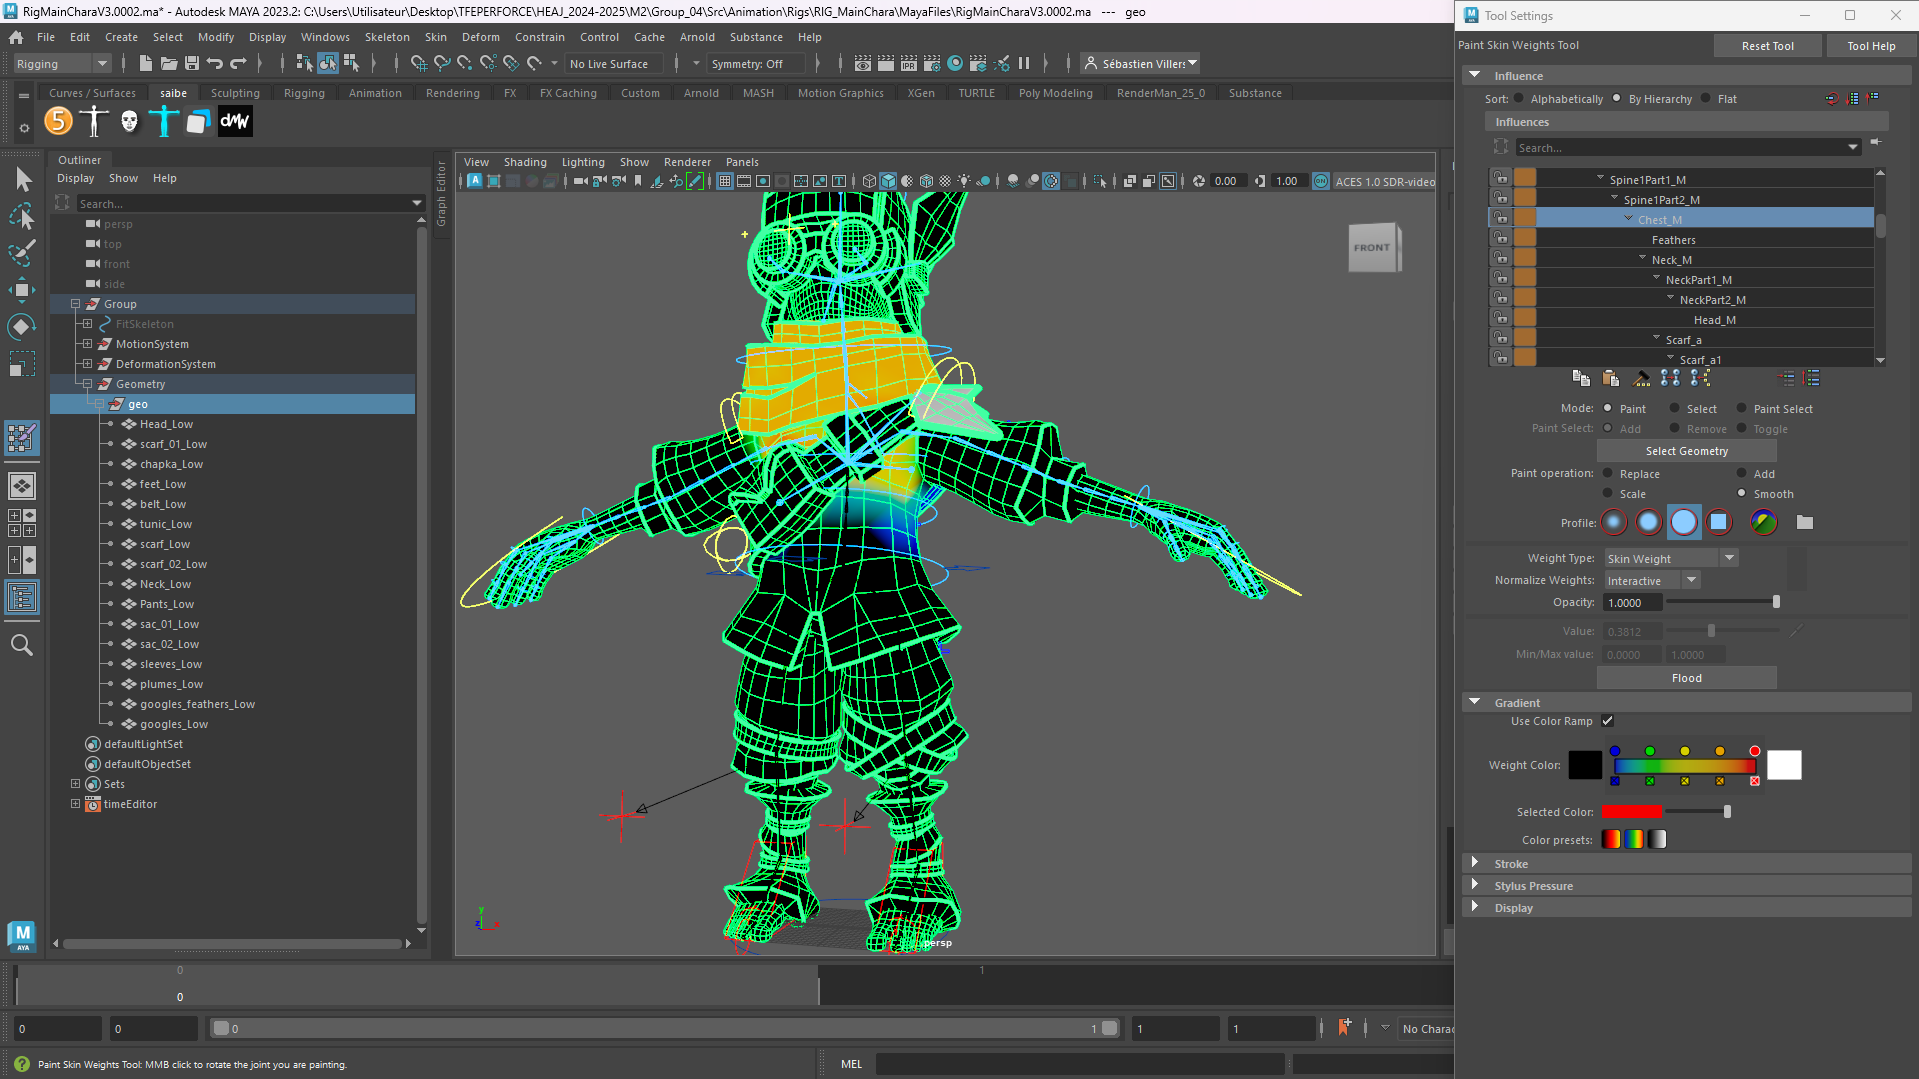Set paint operation to Replace
Screen dimensions: 1919x1079
point(1608,474)
